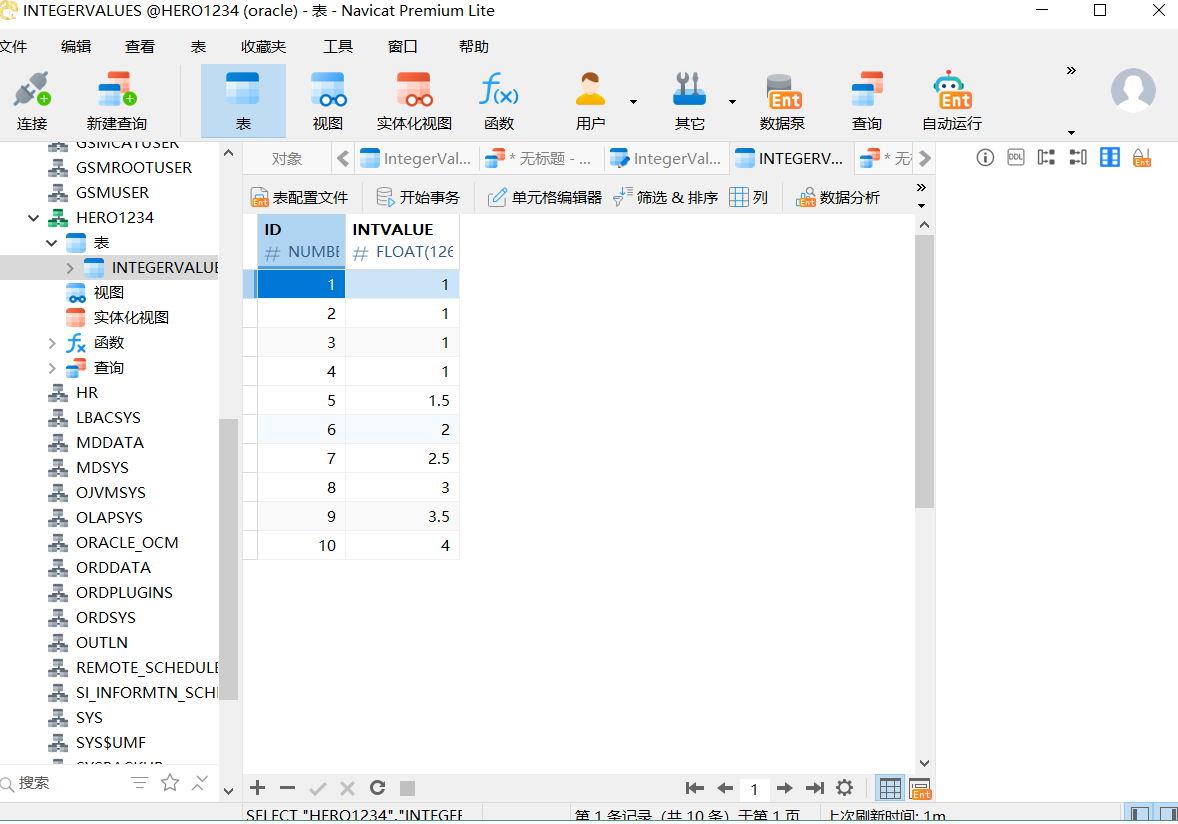1178x824 pixels.
Task: Switch to the untitled query (无标题) tab
Action: (541, 158)
